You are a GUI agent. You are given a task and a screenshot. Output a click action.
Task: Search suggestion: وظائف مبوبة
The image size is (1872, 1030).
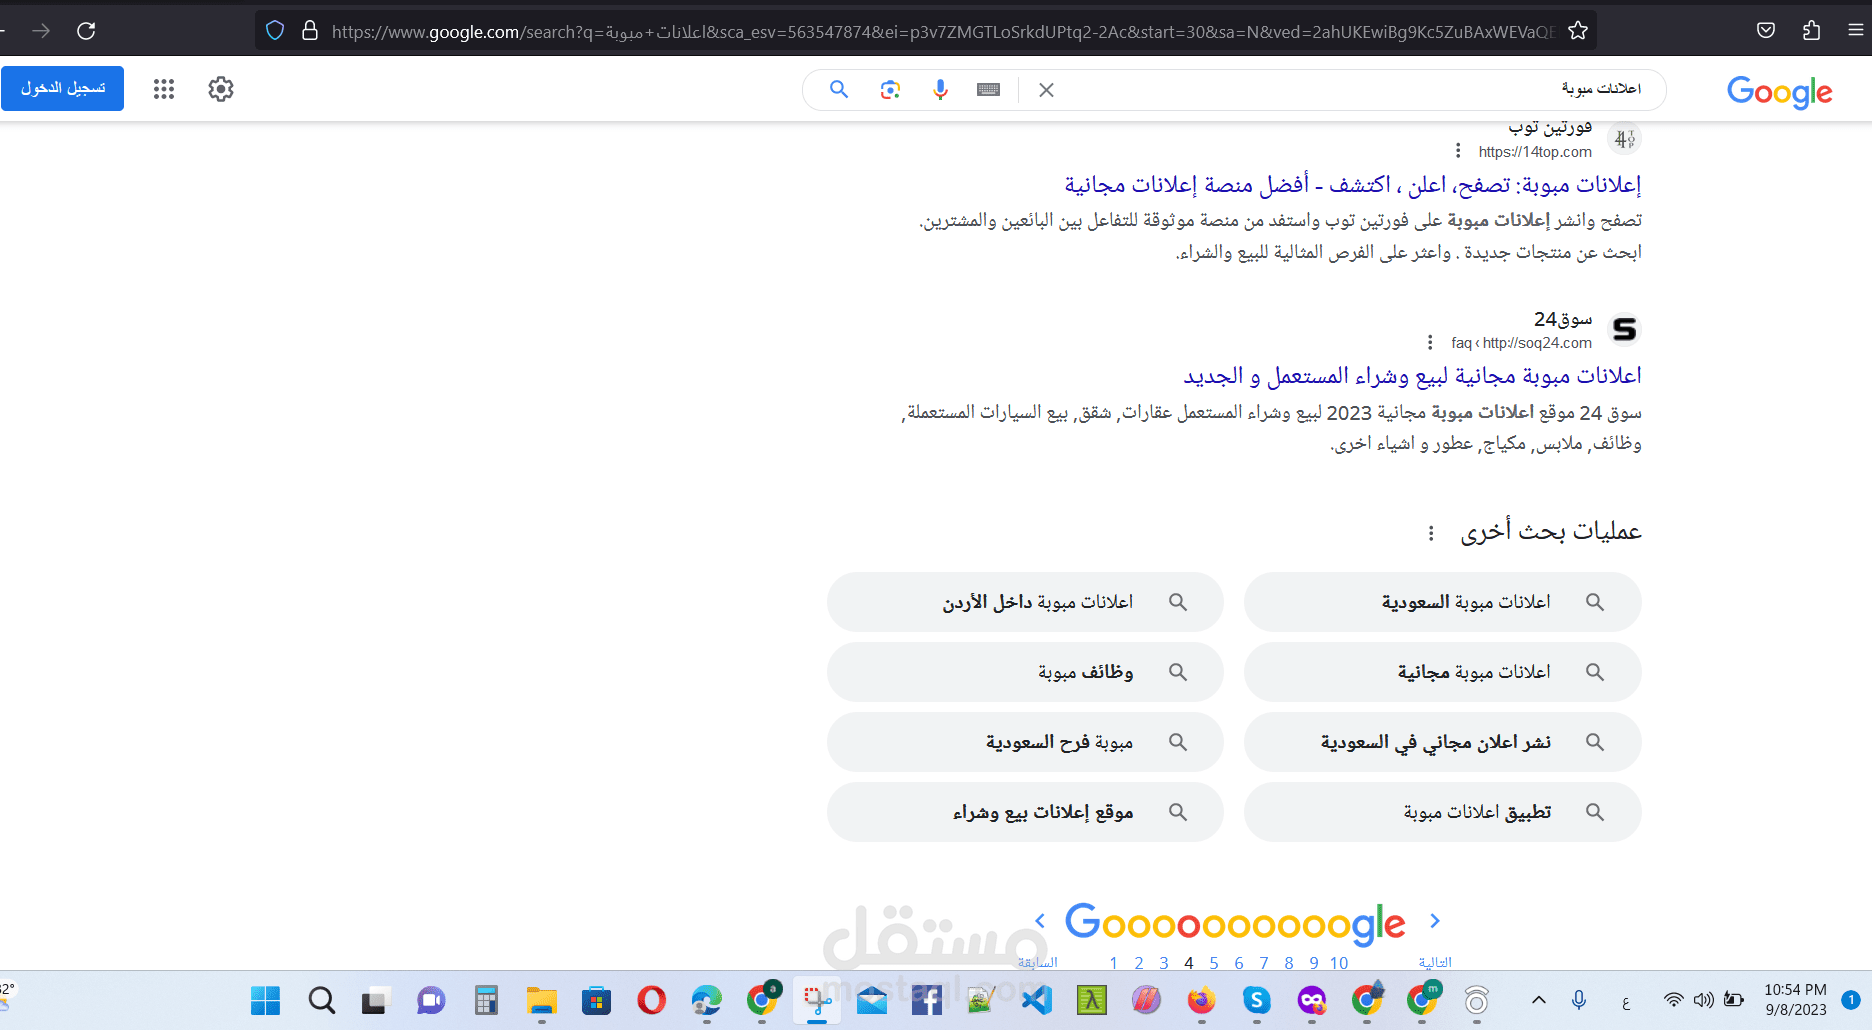tap(1025, 672)
